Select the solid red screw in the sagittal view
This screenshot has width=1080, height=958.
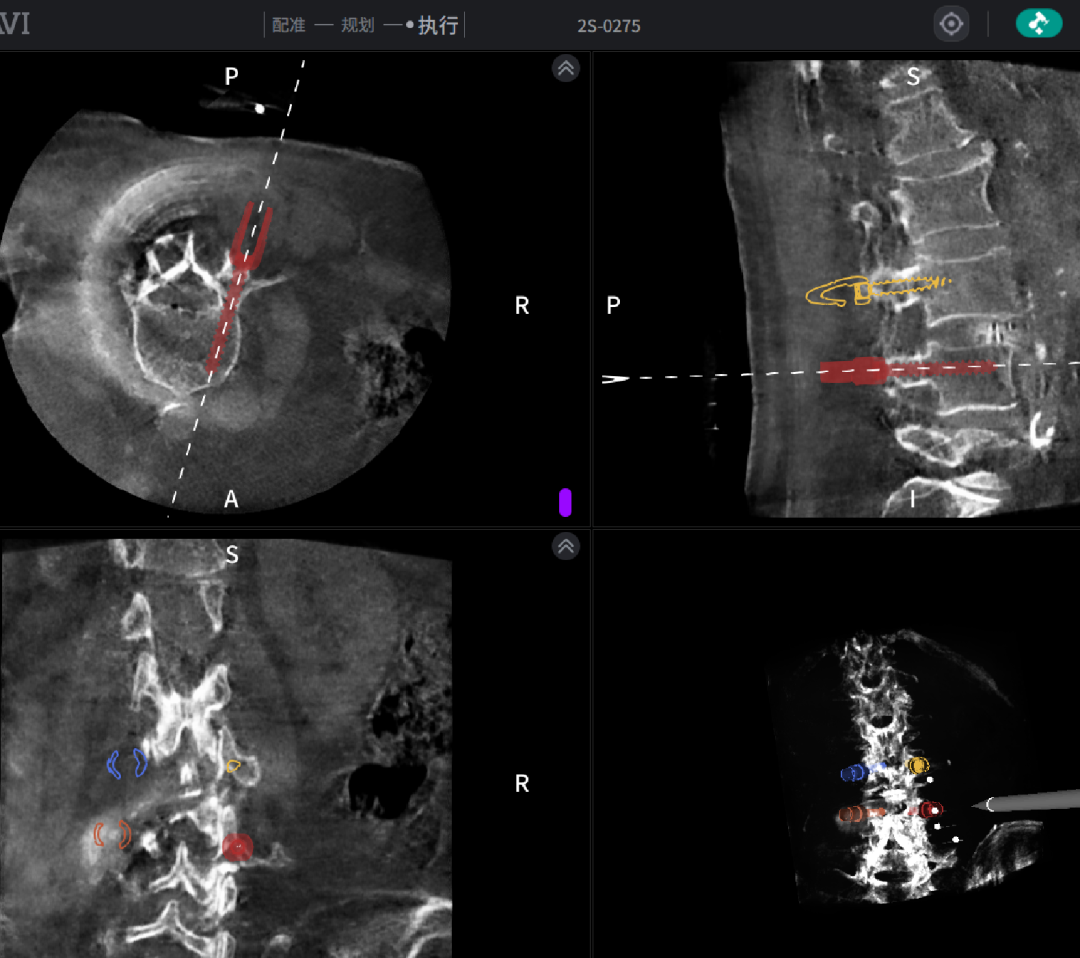click(x=906, y=370)
